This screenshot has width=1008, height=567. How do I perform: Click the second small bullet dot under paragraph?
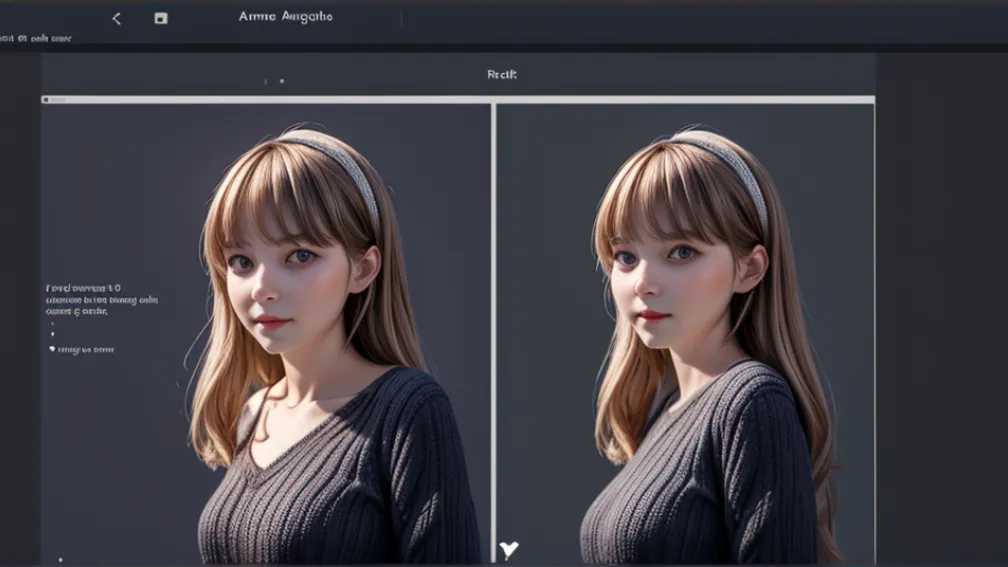pos(52,334)
